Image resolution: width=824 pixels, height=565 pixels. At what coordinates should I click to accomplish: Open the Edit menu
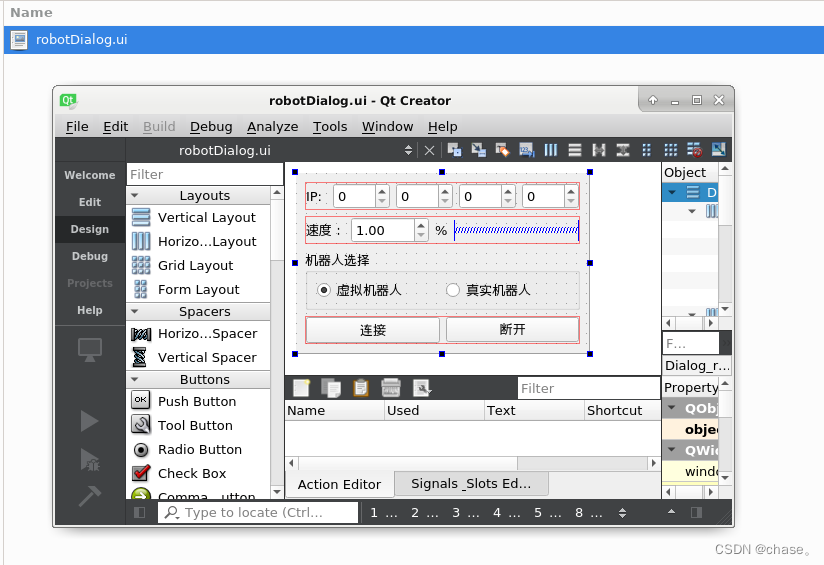click(x=116, y=127)
